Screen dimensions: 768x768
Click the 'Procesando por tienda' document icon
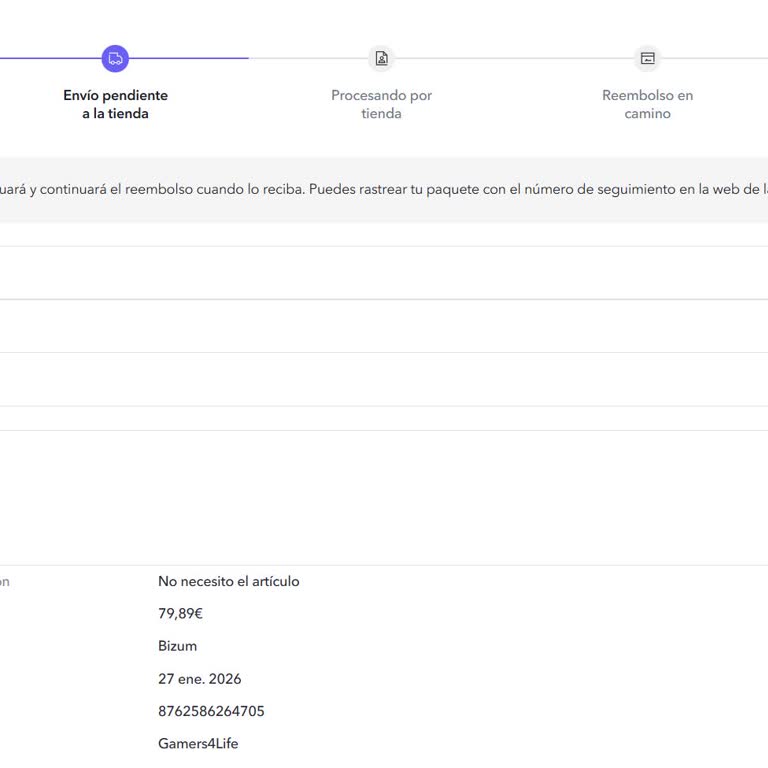[381, 59]
